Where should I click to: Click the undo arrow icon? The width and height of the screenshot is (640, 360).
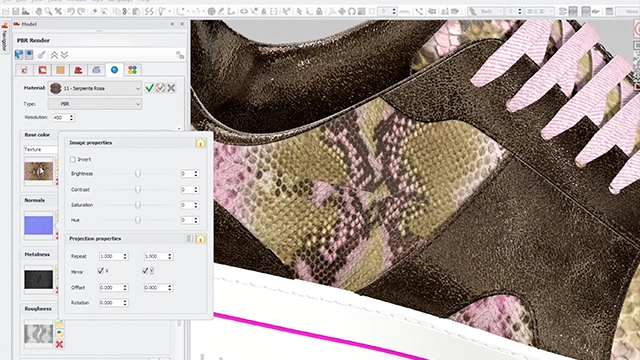point(71,11)
